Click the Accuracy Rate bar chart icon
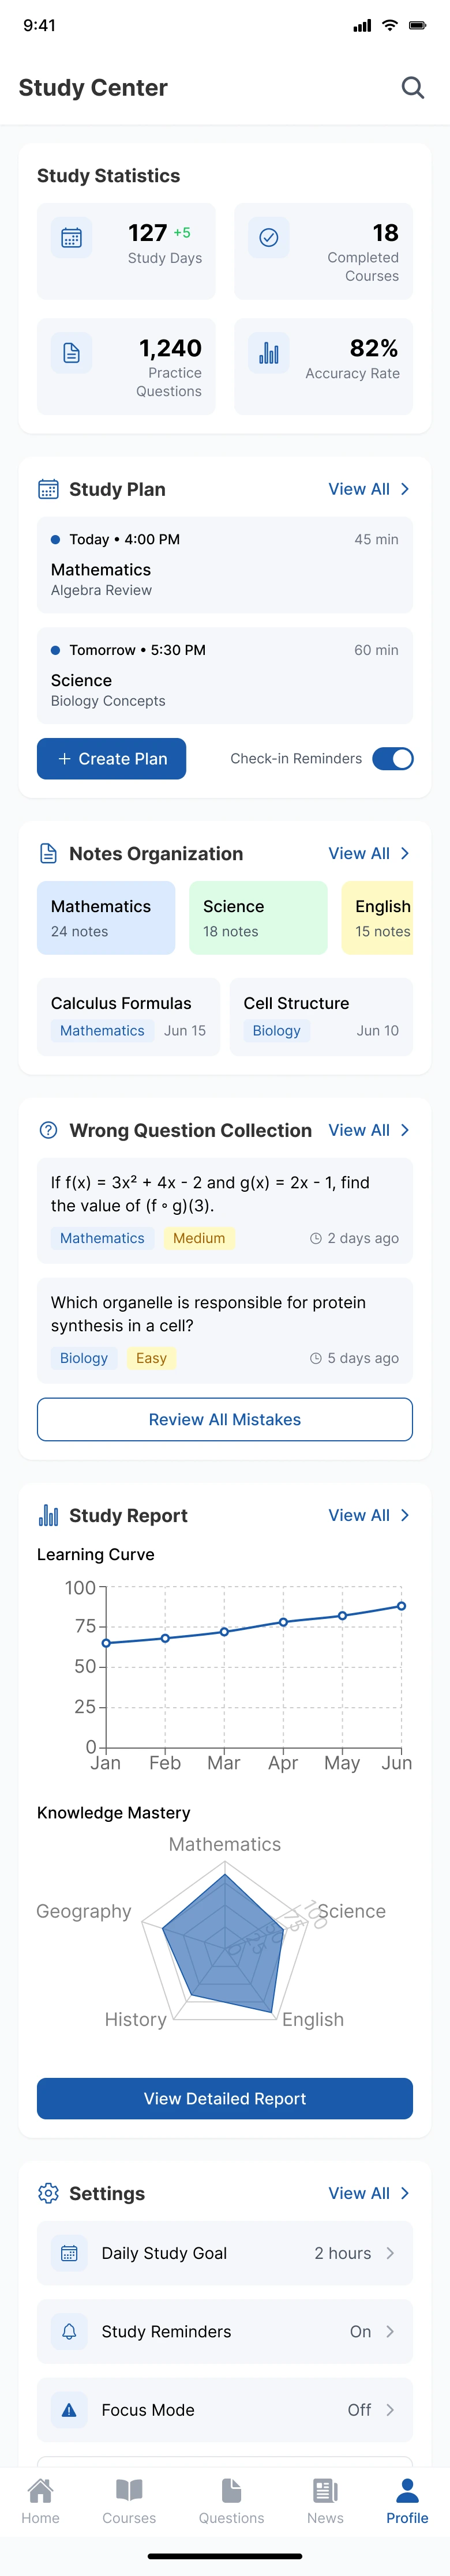The height and width of the screenshot is (2576, 450). (x=268, y=353)
